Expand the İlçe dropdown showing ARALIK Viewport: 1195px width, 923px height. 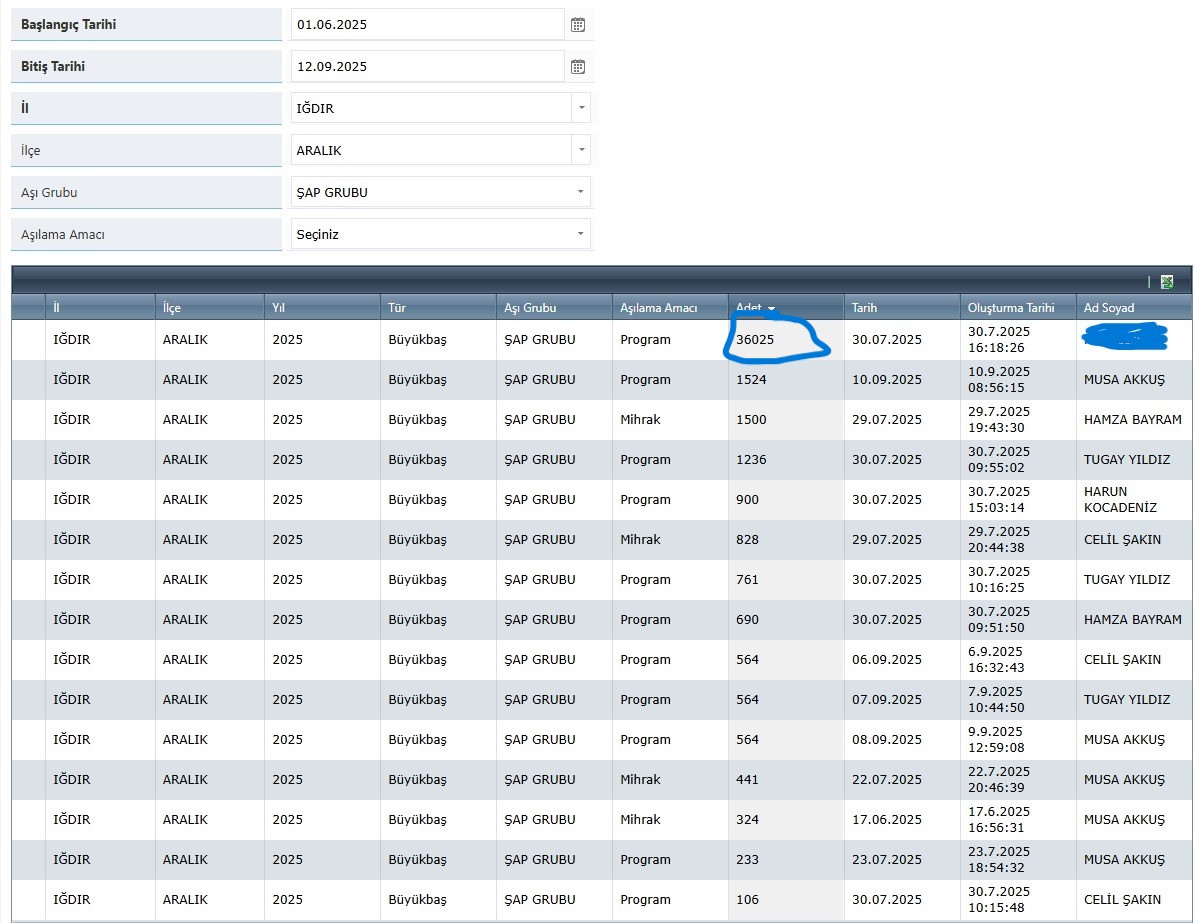581,150
